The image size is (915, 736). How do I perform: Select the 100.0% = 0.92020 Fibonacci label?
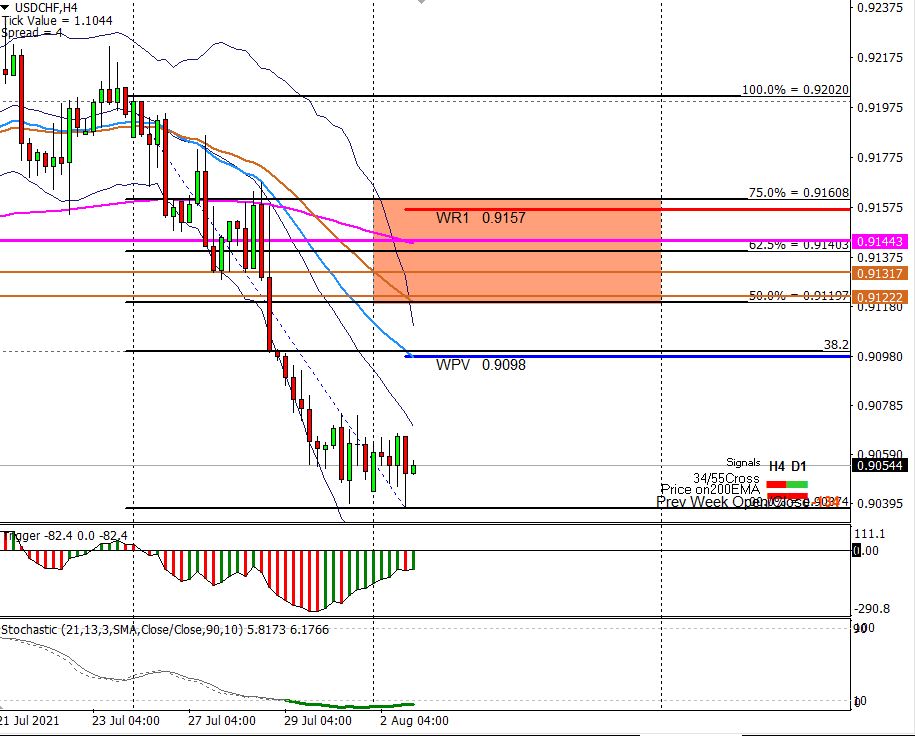[x=795, y=90]
